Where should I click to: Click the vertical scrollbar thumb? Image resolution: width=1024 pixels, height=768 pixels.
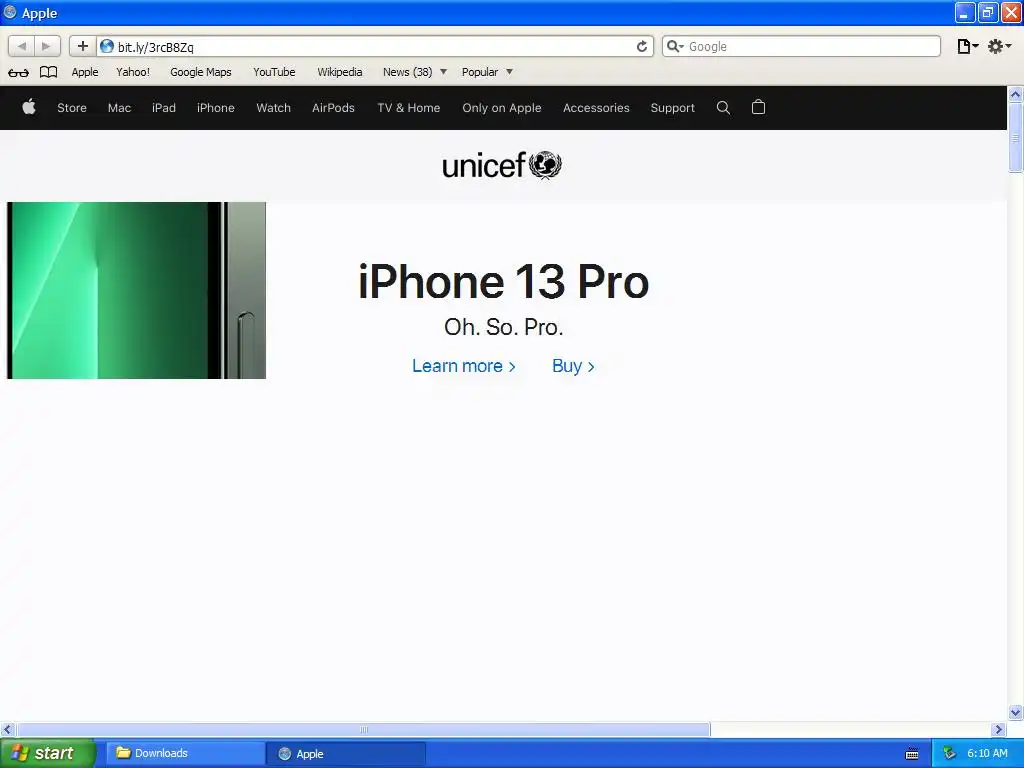coord(1016,138)
